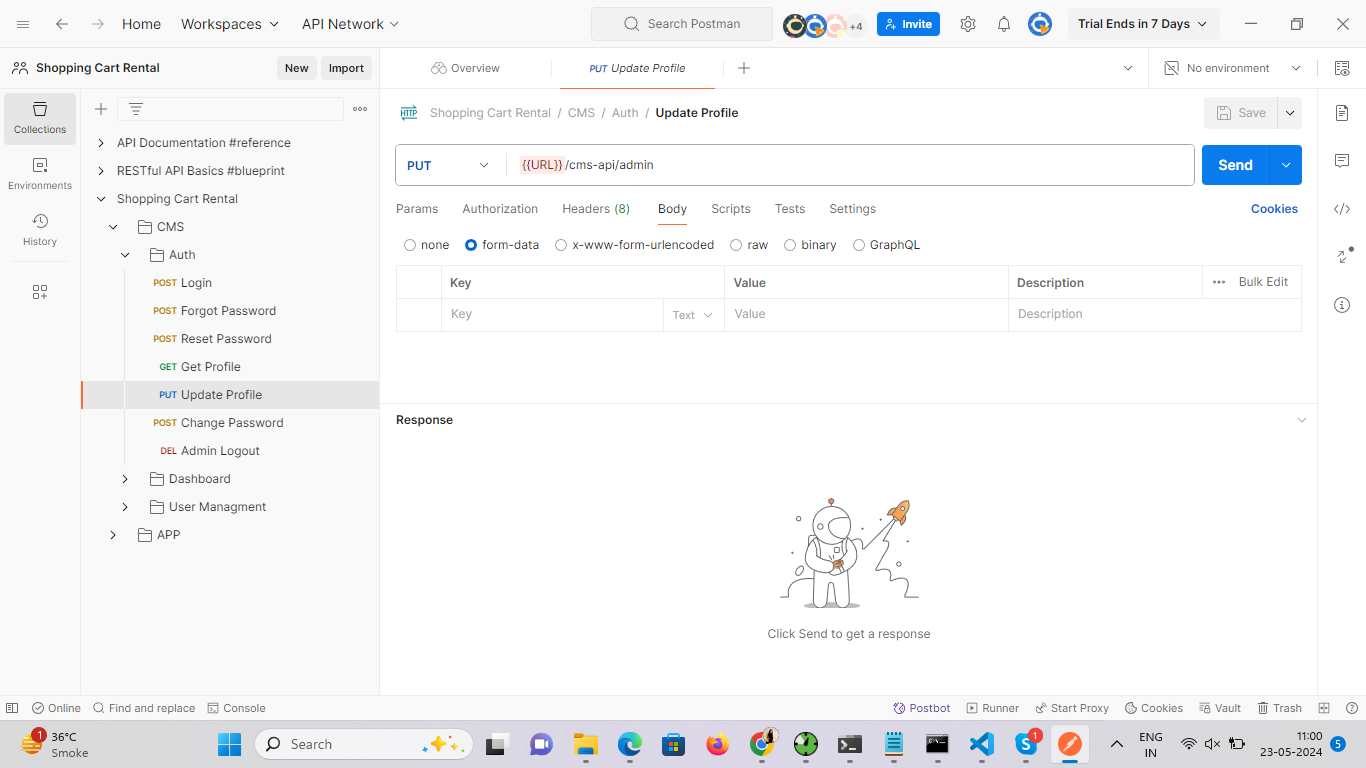Screen dimensions: 1366x768
Task: Click the collection filter icon
Action: 136,109
